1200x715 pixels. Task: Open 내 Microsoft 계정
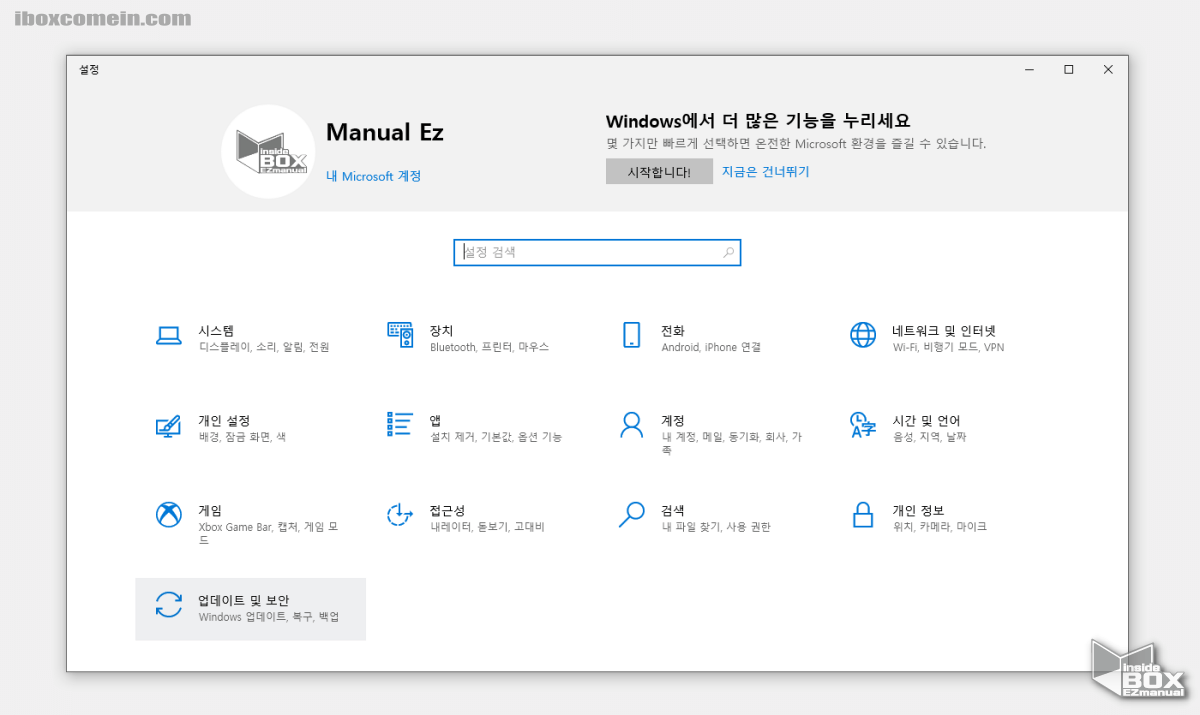click(373, 175)
